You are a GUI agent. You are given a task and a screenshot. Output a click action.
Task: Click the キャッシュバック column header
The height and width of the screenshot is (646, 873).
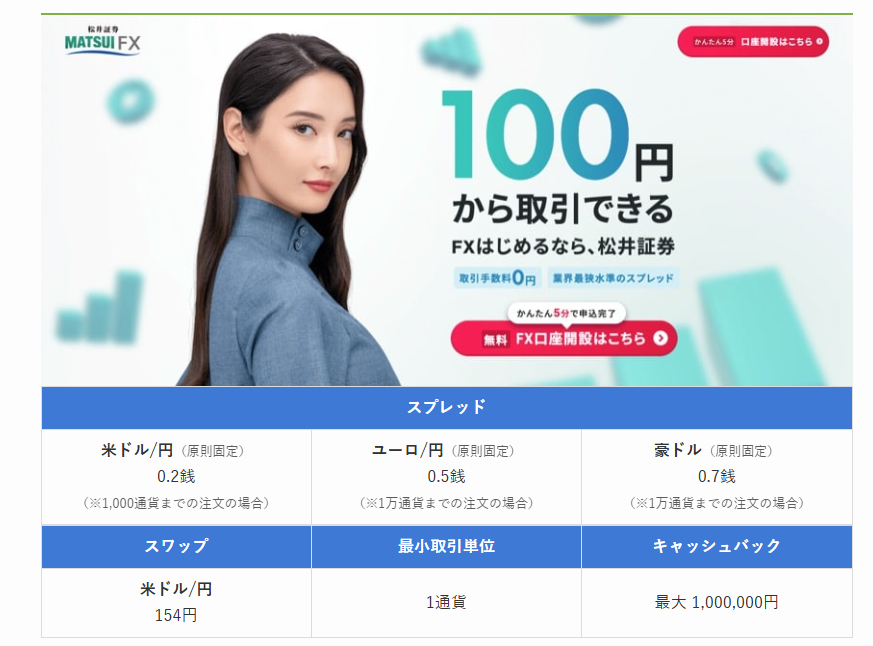(x=717, y=546)
